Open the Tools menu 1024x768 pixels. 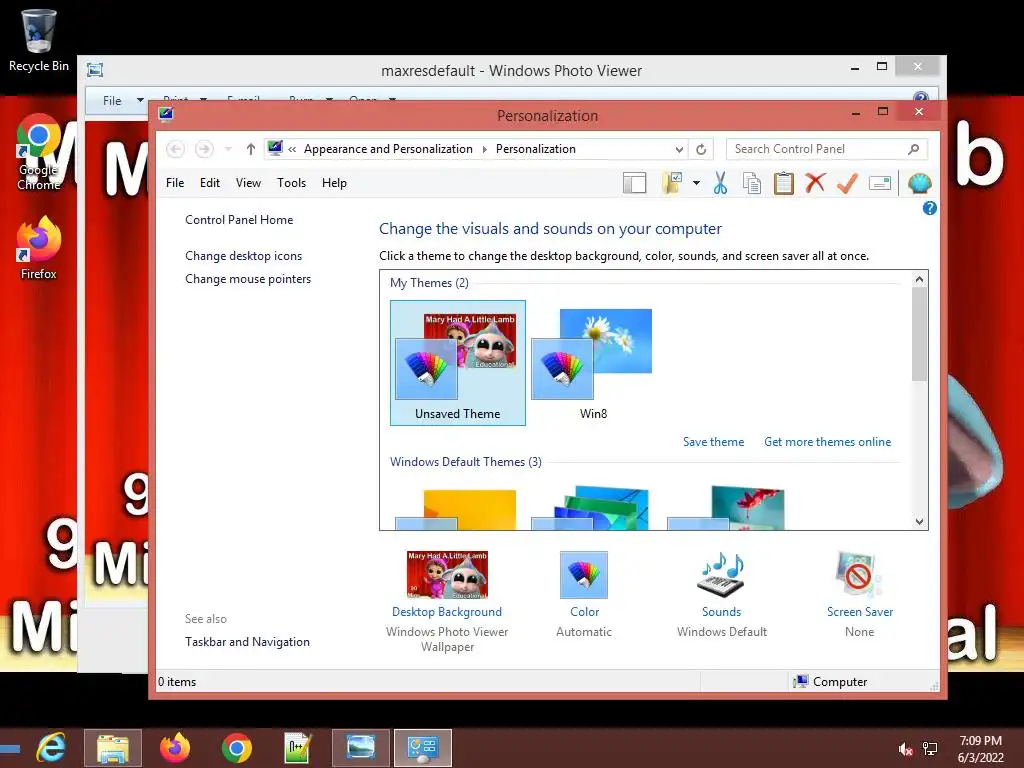coord(291,184)
